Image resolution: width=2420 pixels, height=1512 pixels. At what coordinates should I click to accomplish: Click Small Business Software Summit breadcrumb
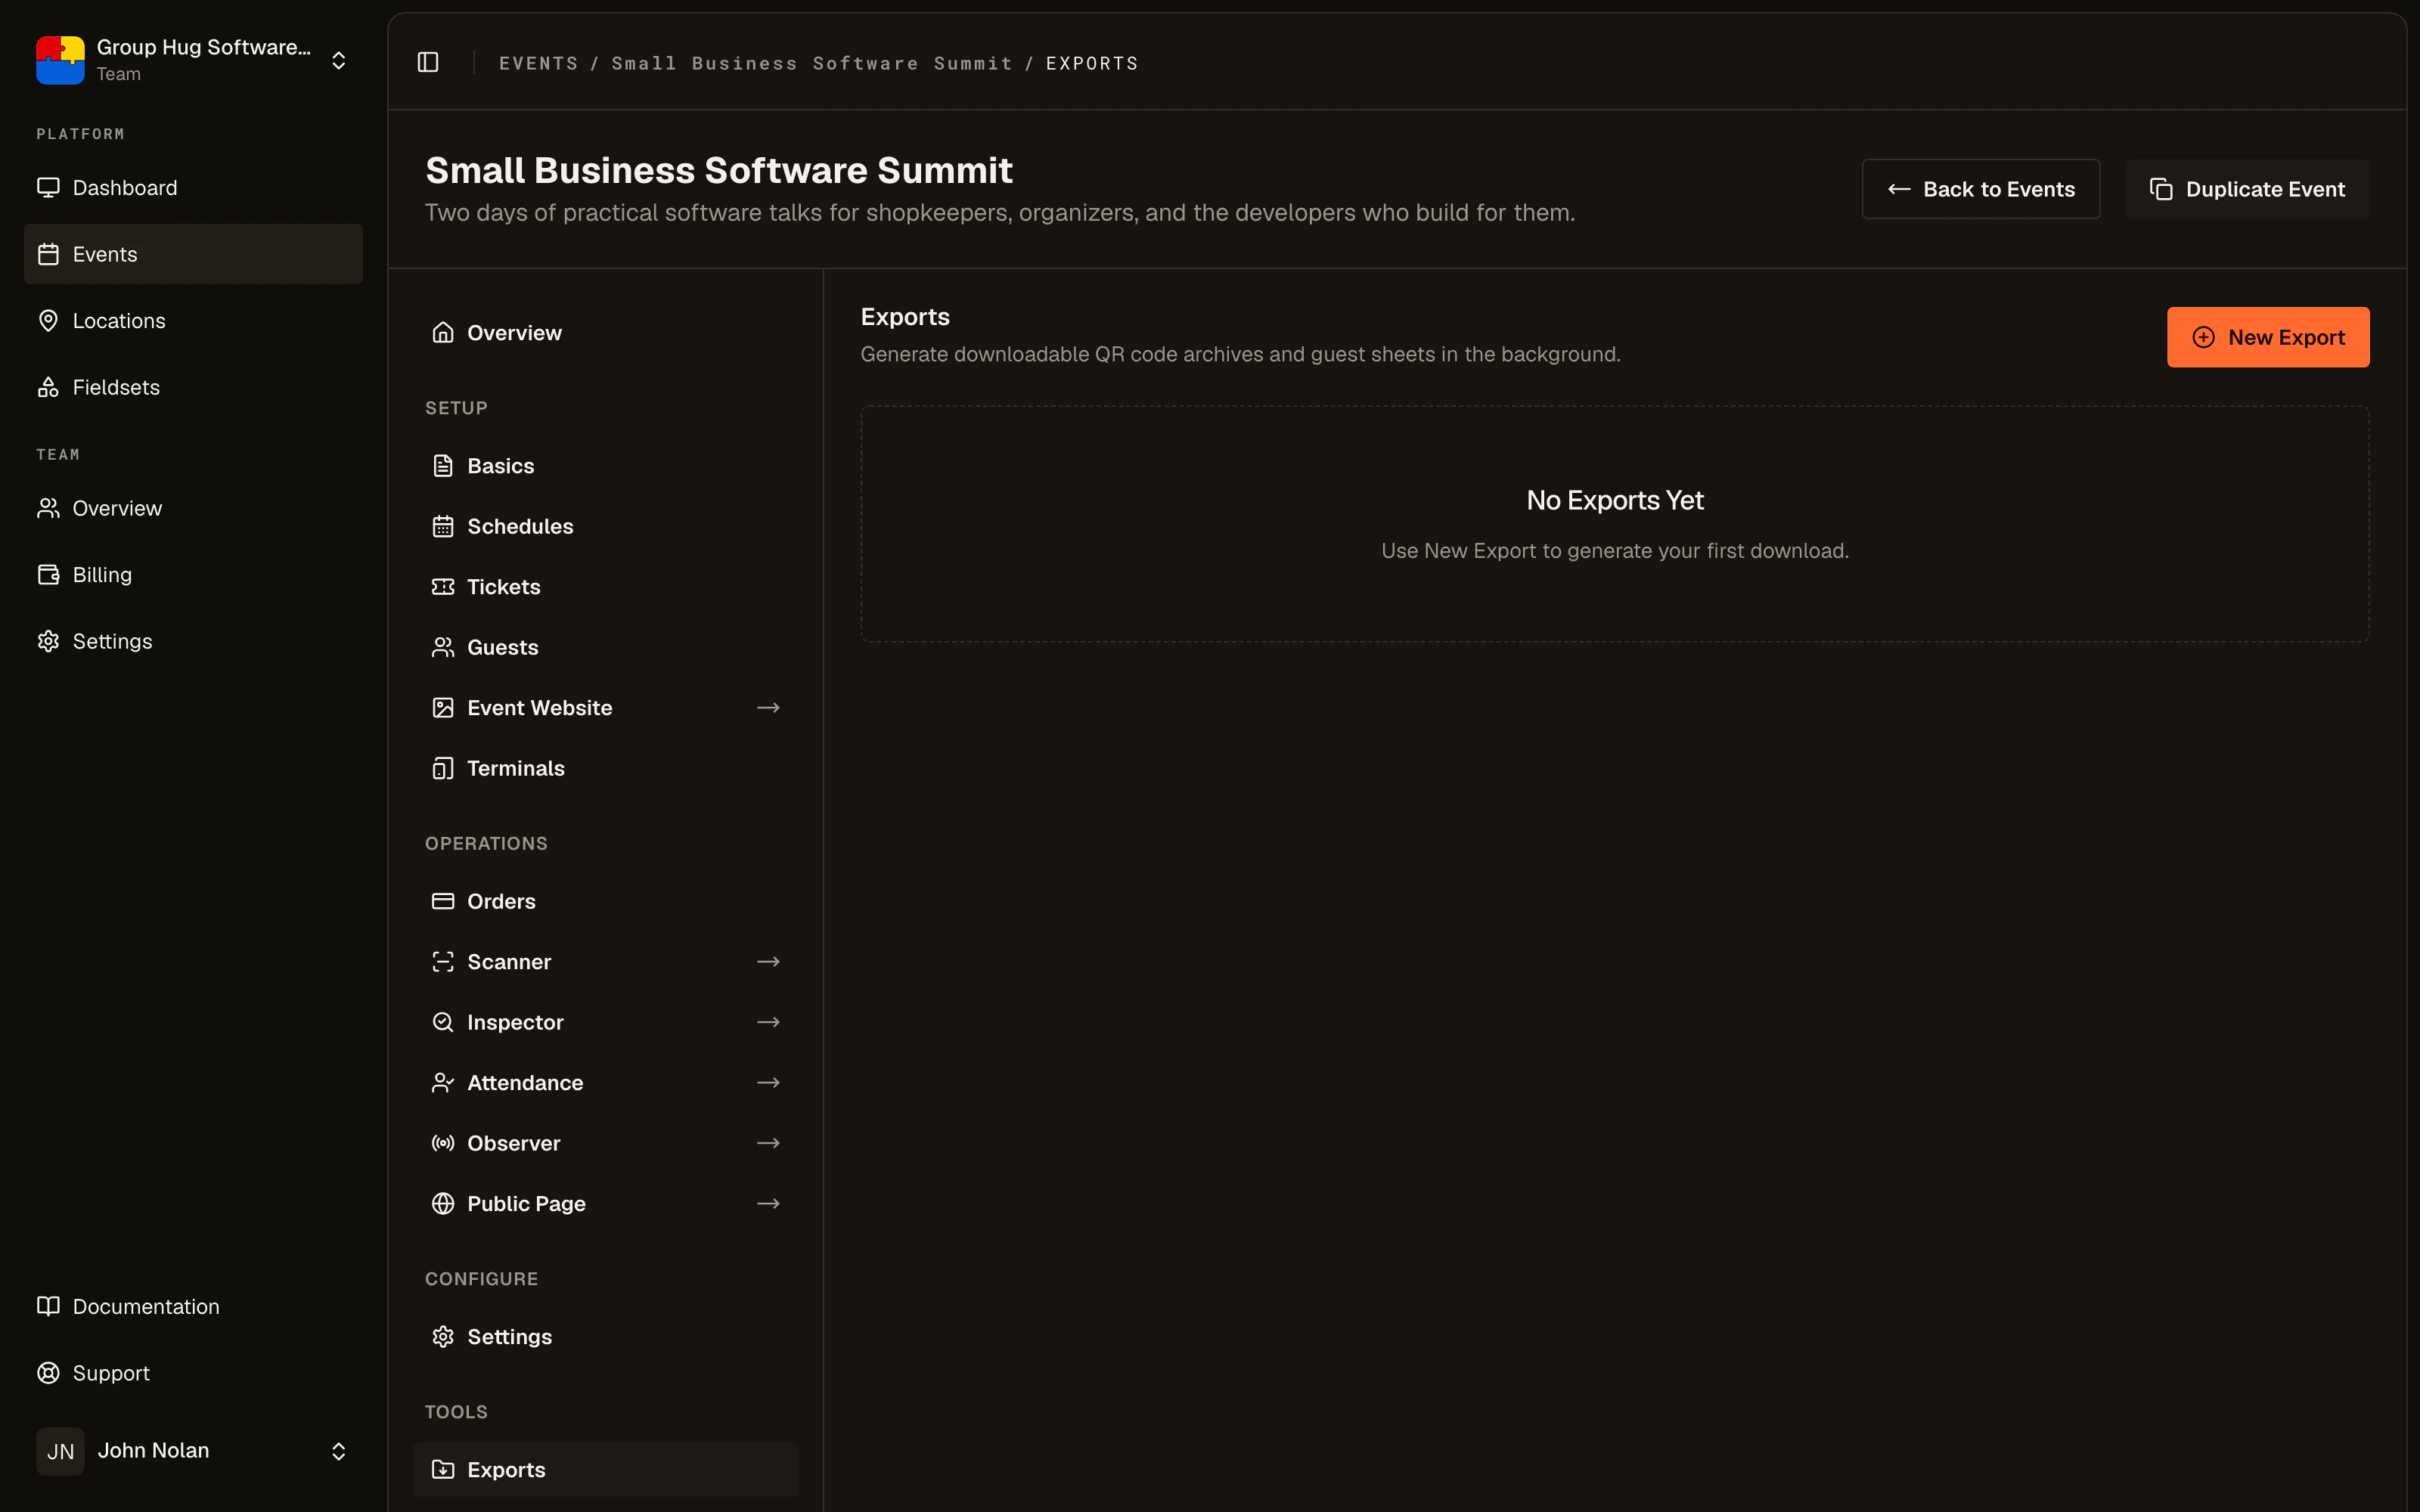(x=811, y=63)
